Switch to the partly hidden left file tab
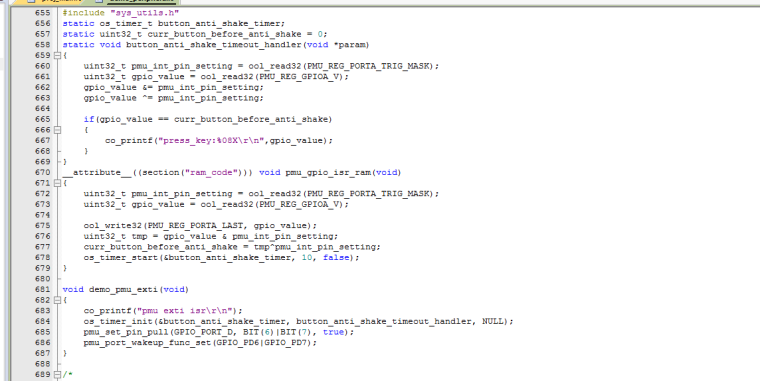The height and width of the screenshot is (381, 760). point(52,1)
